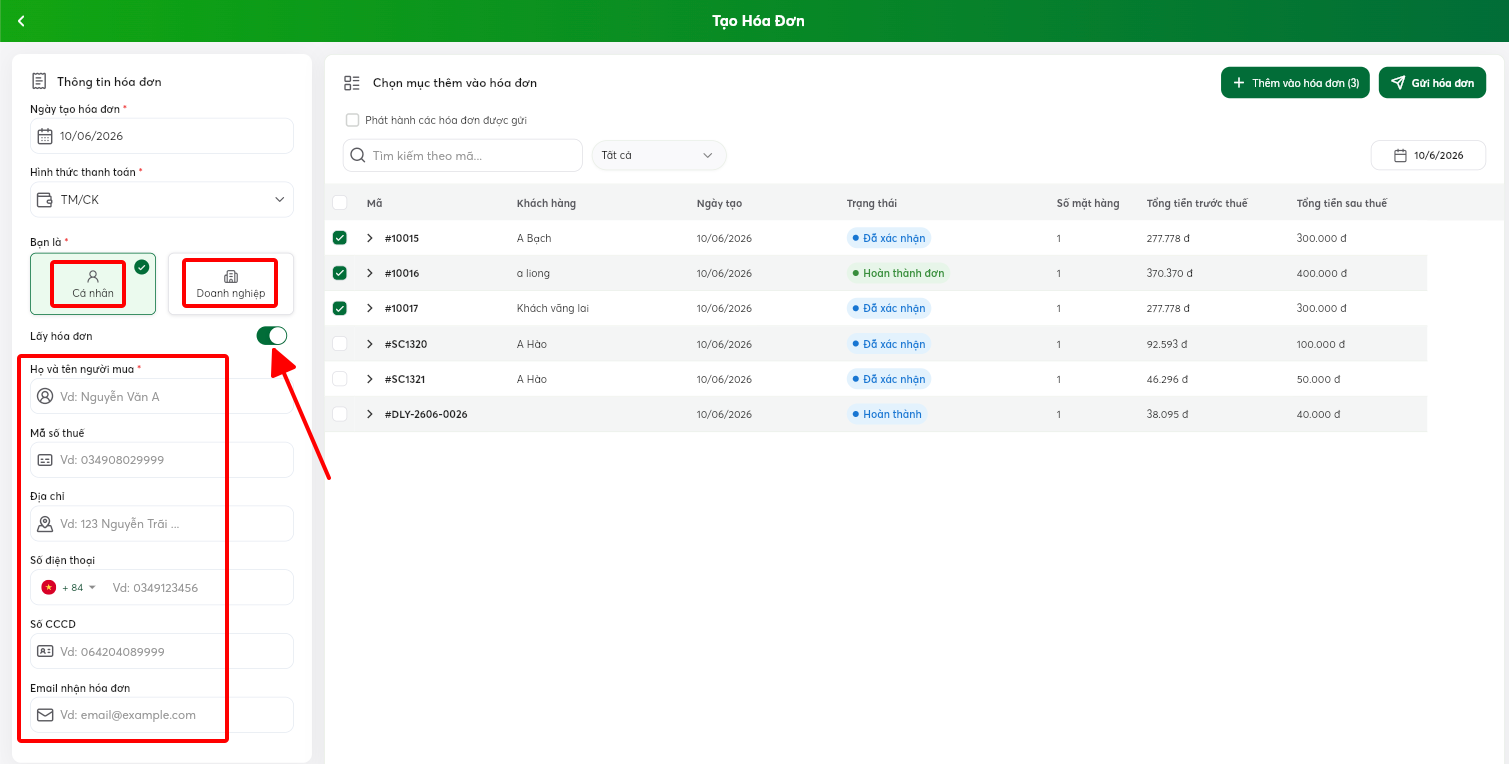Expand row #10017
Viewport: 1509px width, 764px height.
pos(370,308)
